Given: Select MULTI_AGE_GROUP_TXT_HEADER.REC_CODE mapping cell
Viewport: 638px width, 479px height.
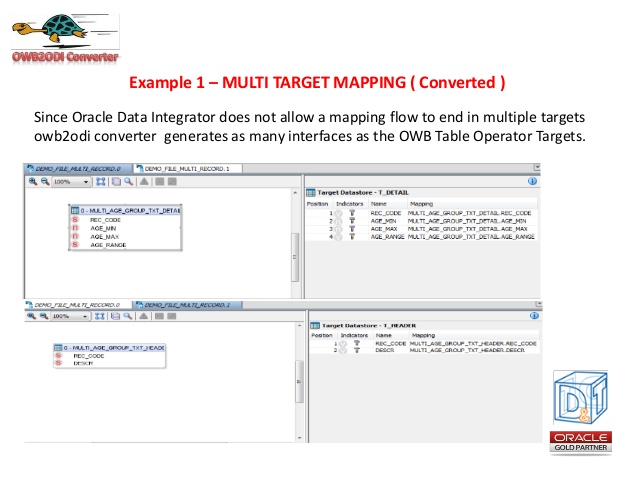Looking at the screenshot, I should pyautogui.click(x=473, y=343).
